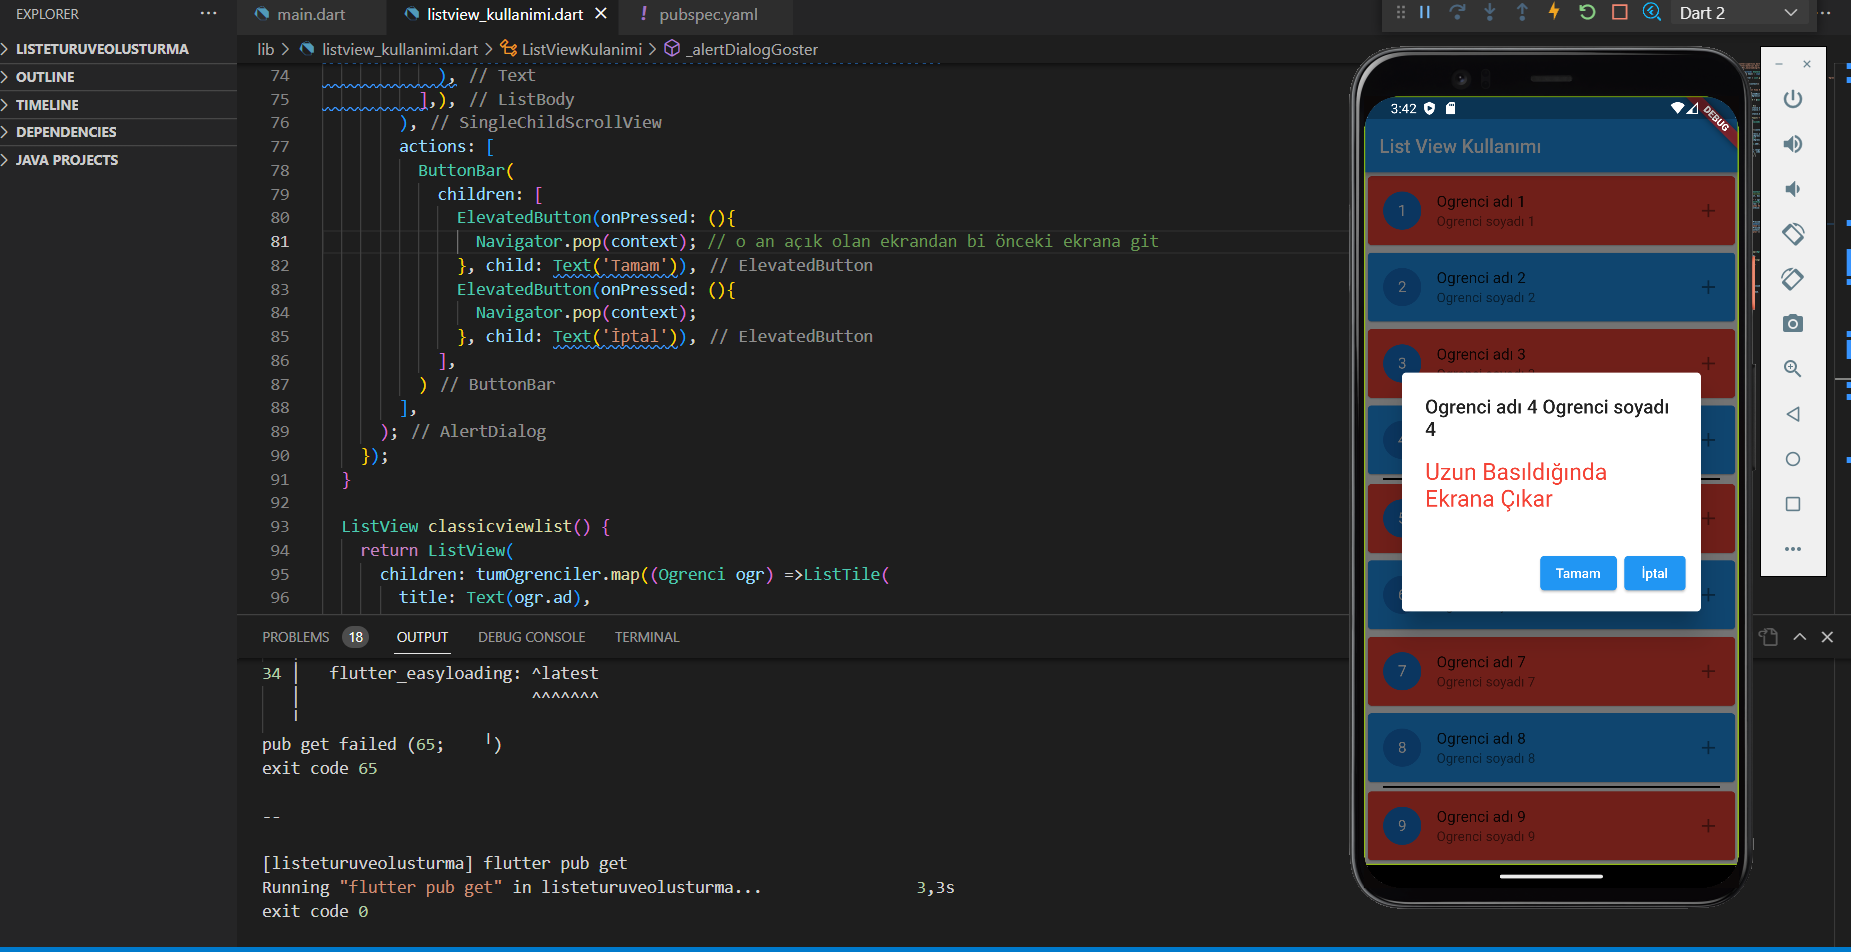Viewport: 1851px width, 952px height.
Task: Click the debug Step Over icon
Action: pos(1457,12)
